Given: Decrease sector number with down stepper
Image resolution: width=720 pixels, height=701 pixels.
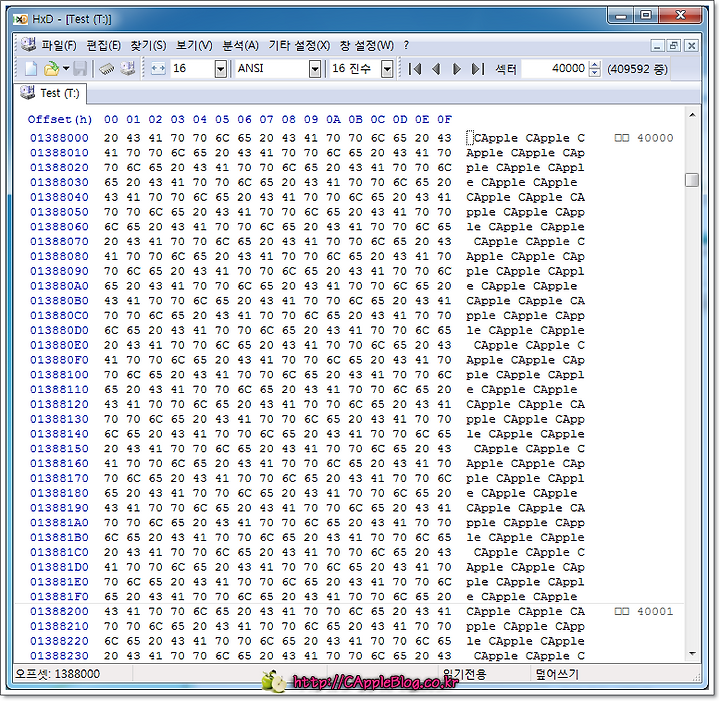Looking at the screenshot, I should (594, 73).
